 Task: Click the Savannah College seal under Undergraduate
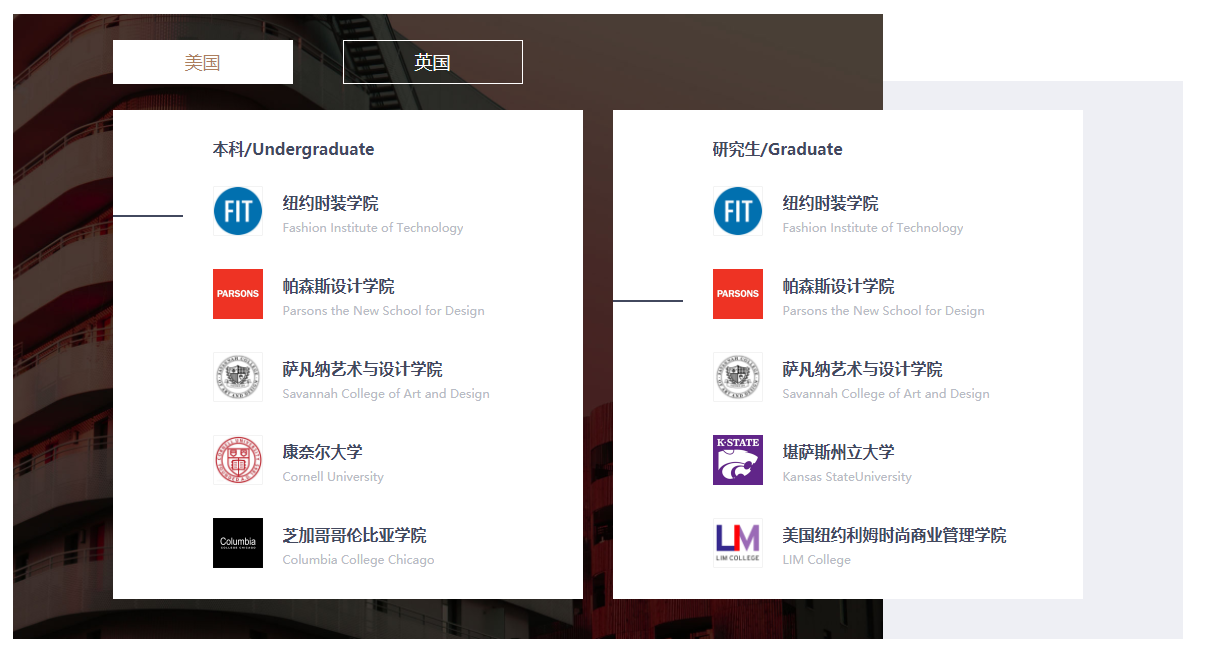[x=238, y=377]
